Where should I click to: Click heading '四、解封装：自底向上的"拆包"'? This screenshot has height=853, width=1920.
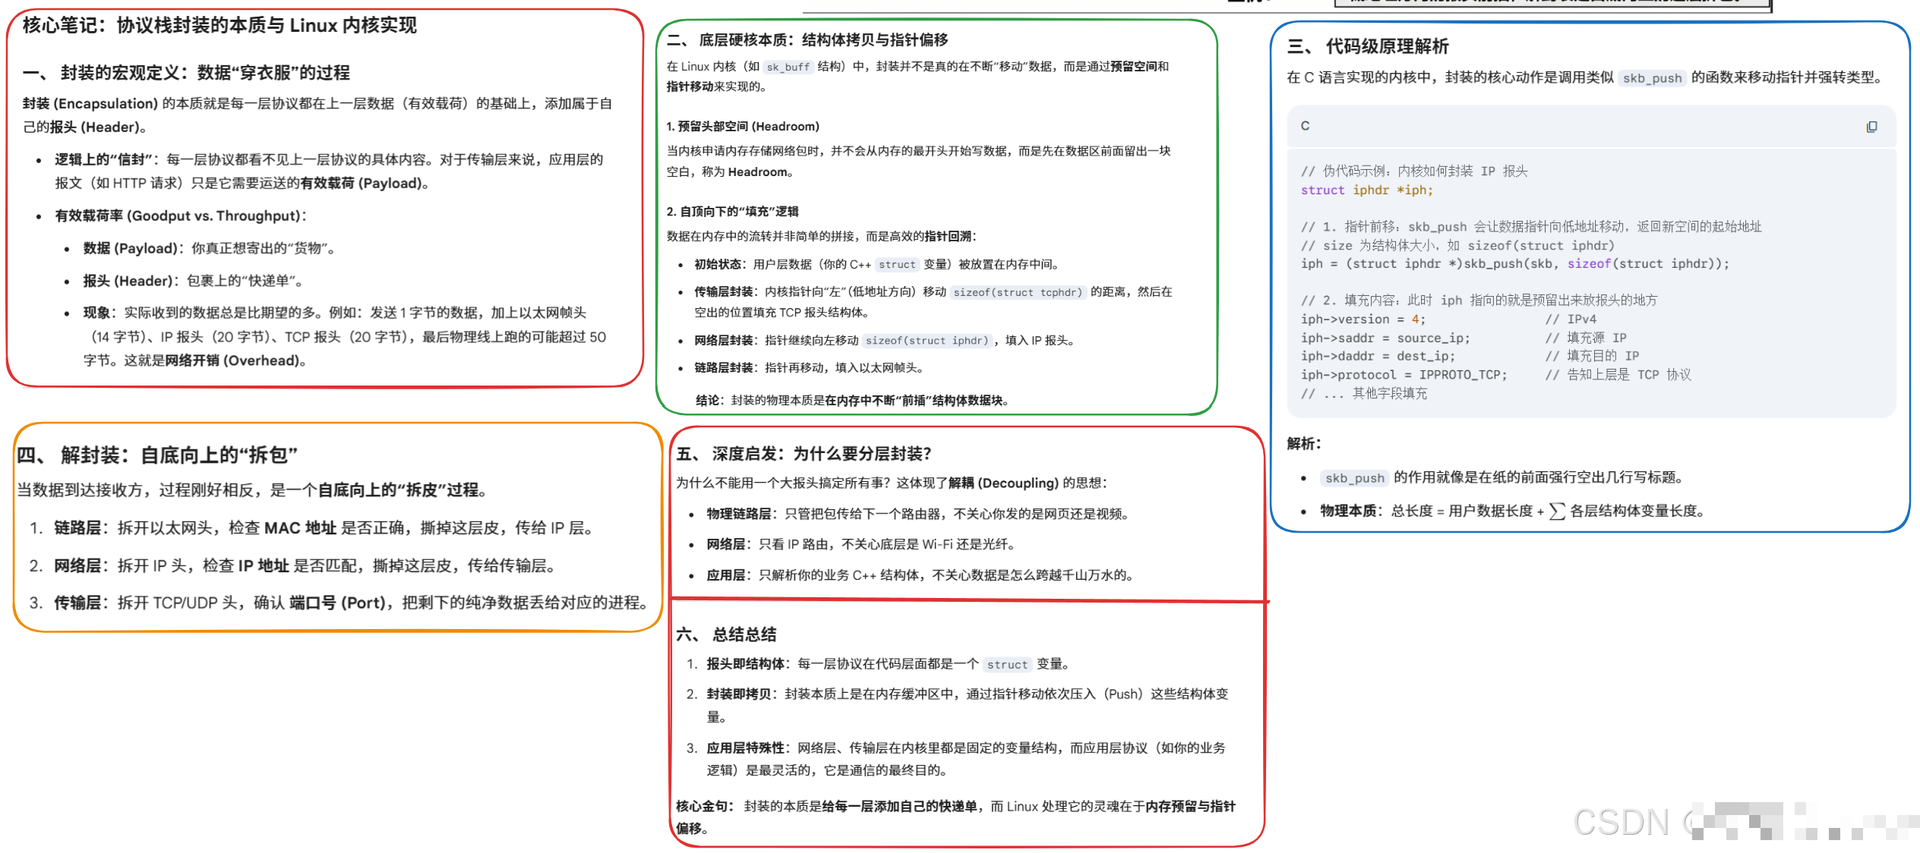(x=157, y=455)
